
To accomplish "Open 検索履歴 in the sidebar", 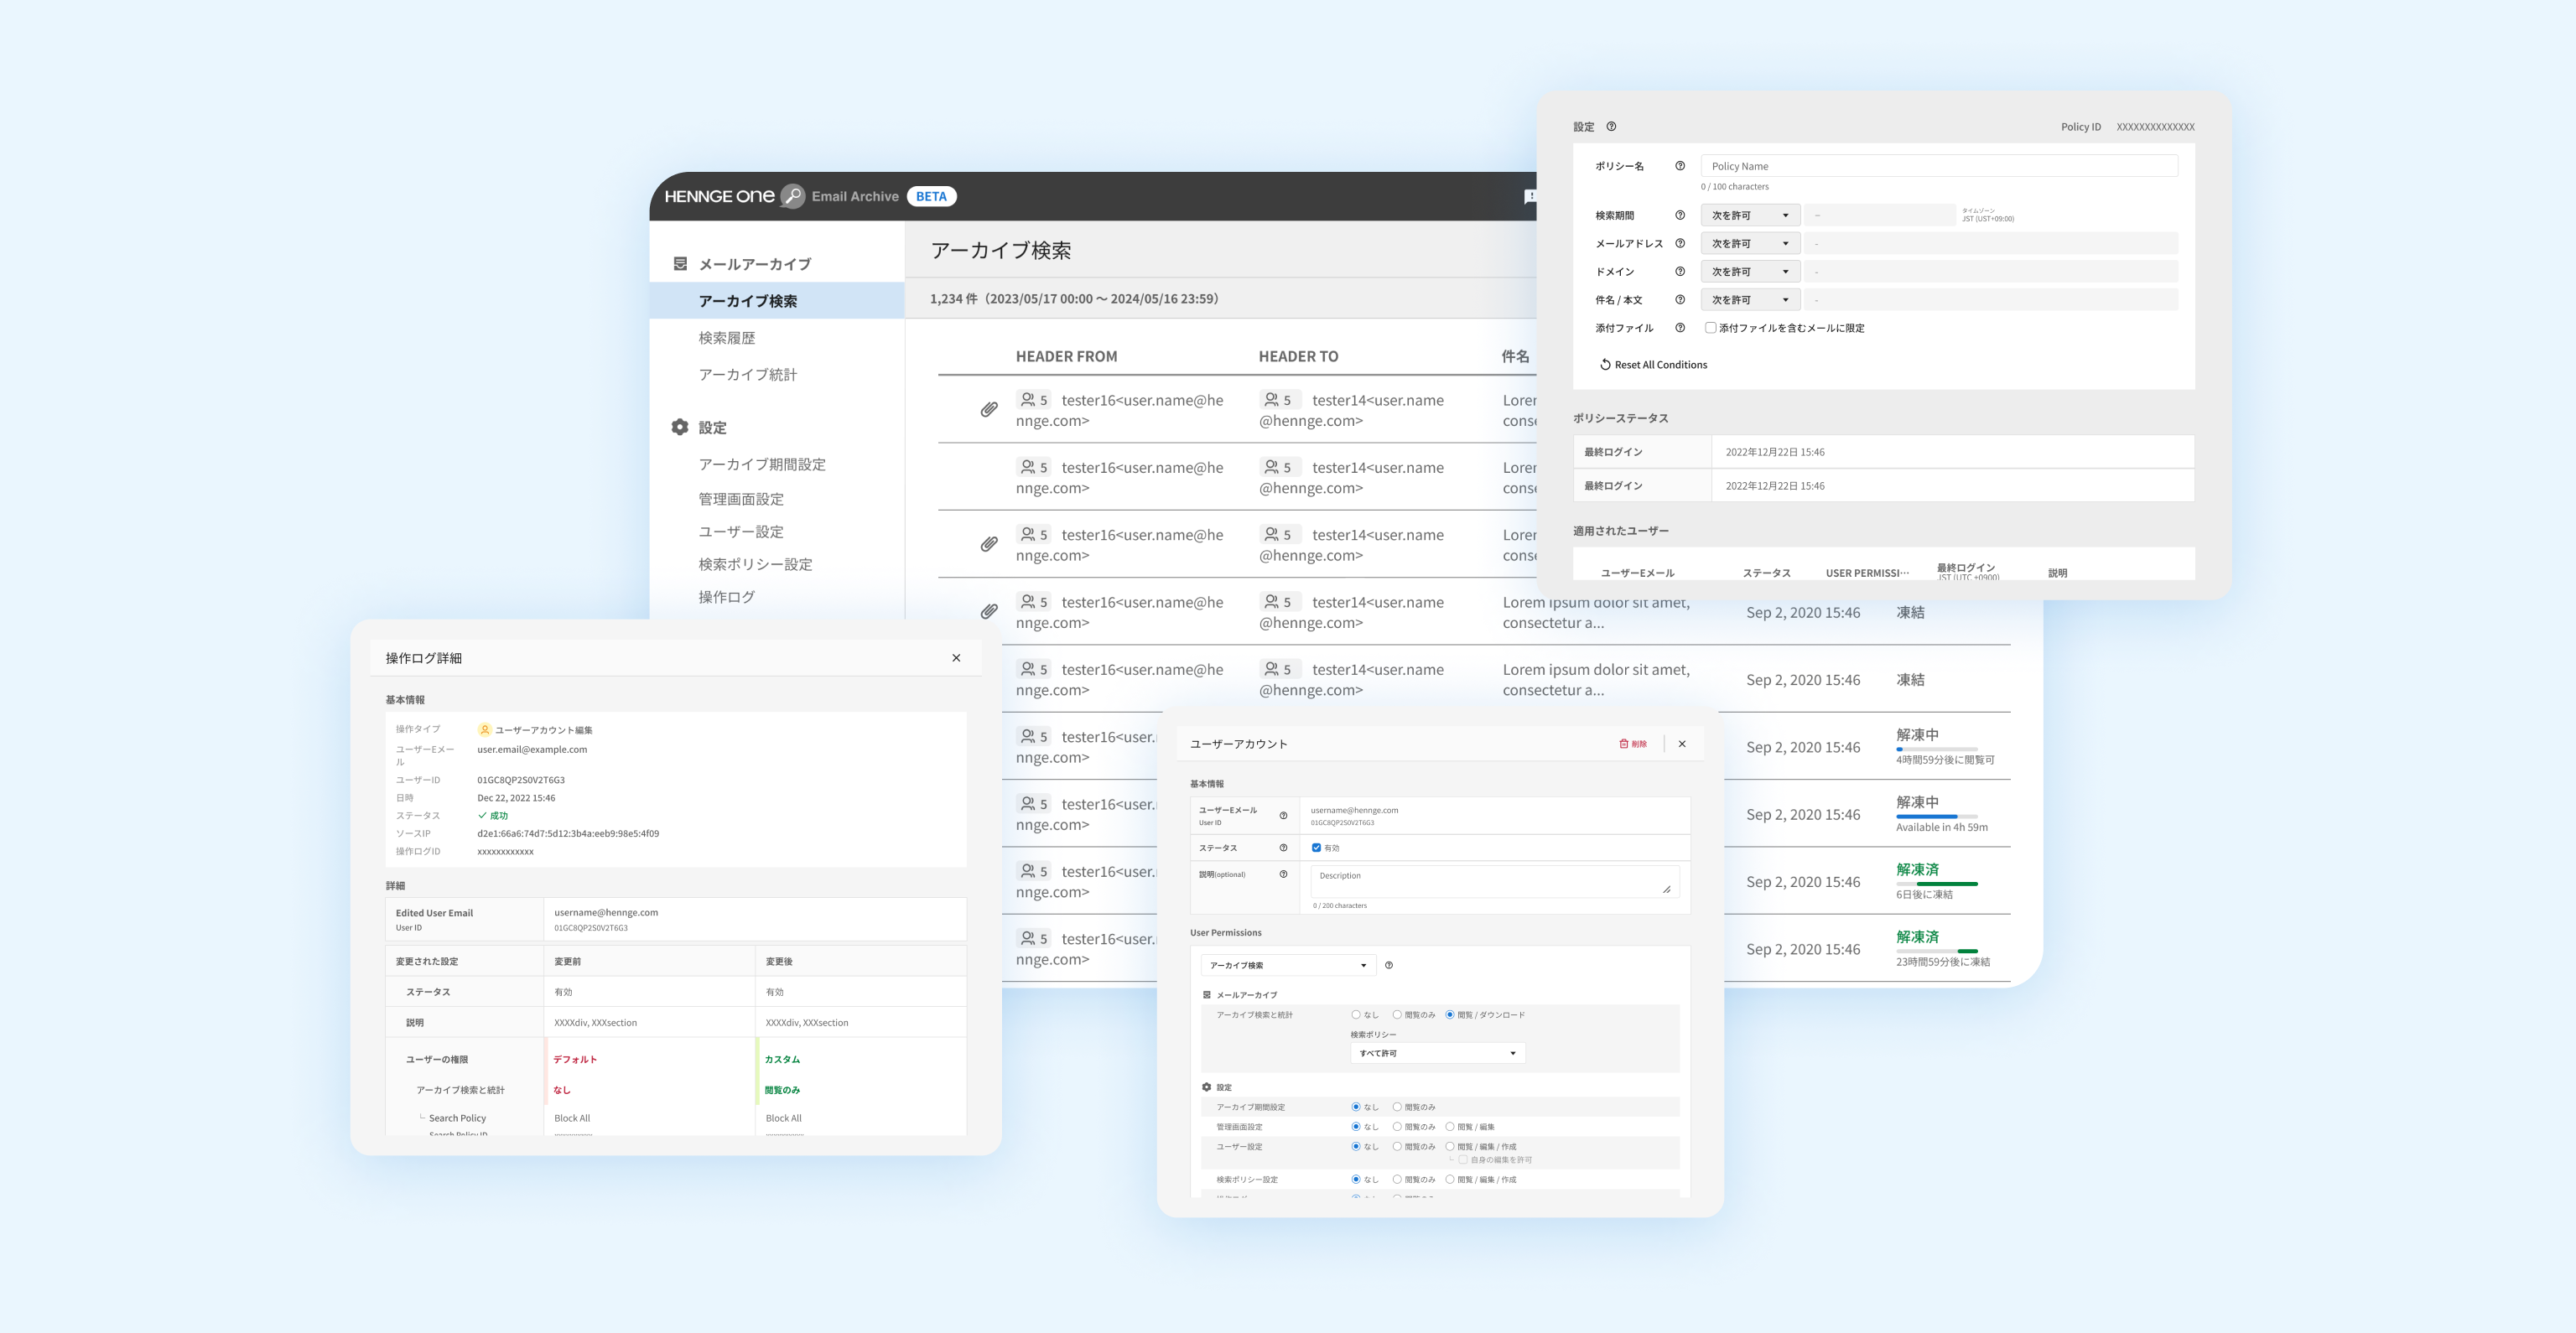I will 727,338.
